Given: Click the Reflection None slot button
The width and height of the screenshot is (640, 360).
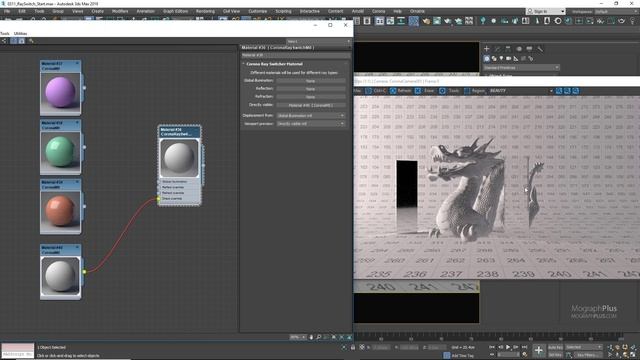Looking at the screenshot, I should point(311,89).
